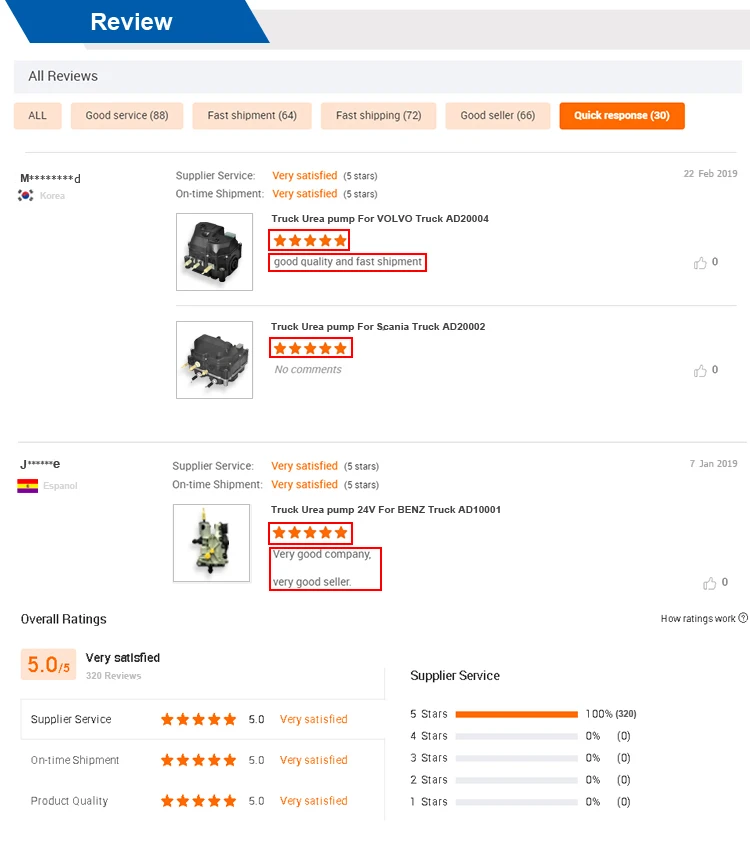Open the BENZ Truck AD10001 product link
The image size is (750, 847).
386,510
